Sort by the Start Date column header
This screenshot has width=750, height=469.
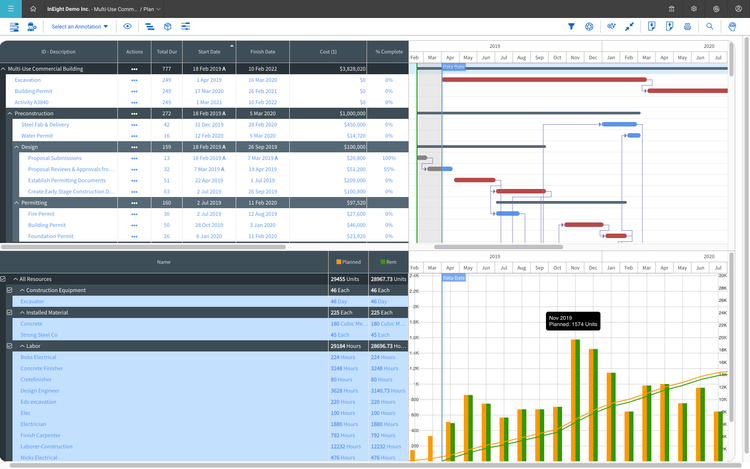[209, 51]
